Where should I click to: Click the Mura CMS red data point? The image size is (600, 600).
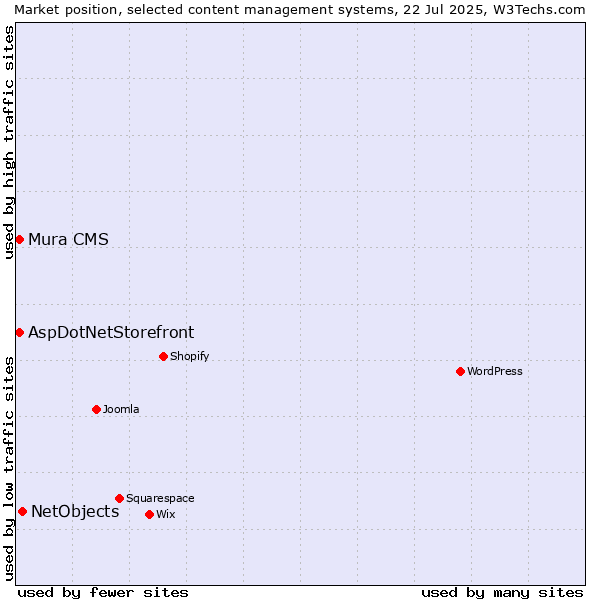tap(20, 240)
